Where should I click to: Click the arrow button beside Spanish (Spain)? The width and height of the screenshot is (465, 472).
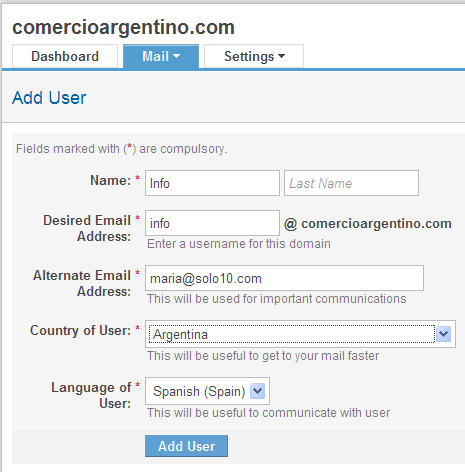click(x=258, y=391)
